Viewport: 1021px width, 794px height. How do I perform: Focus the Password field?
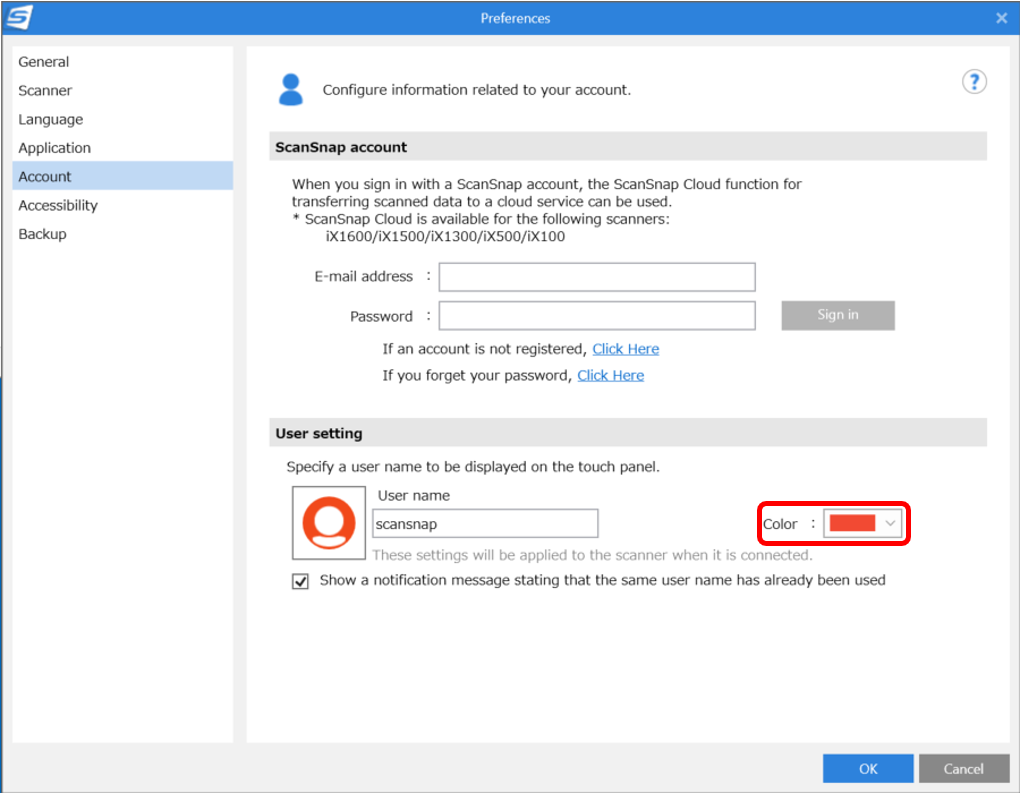click(x=596, y=316)
